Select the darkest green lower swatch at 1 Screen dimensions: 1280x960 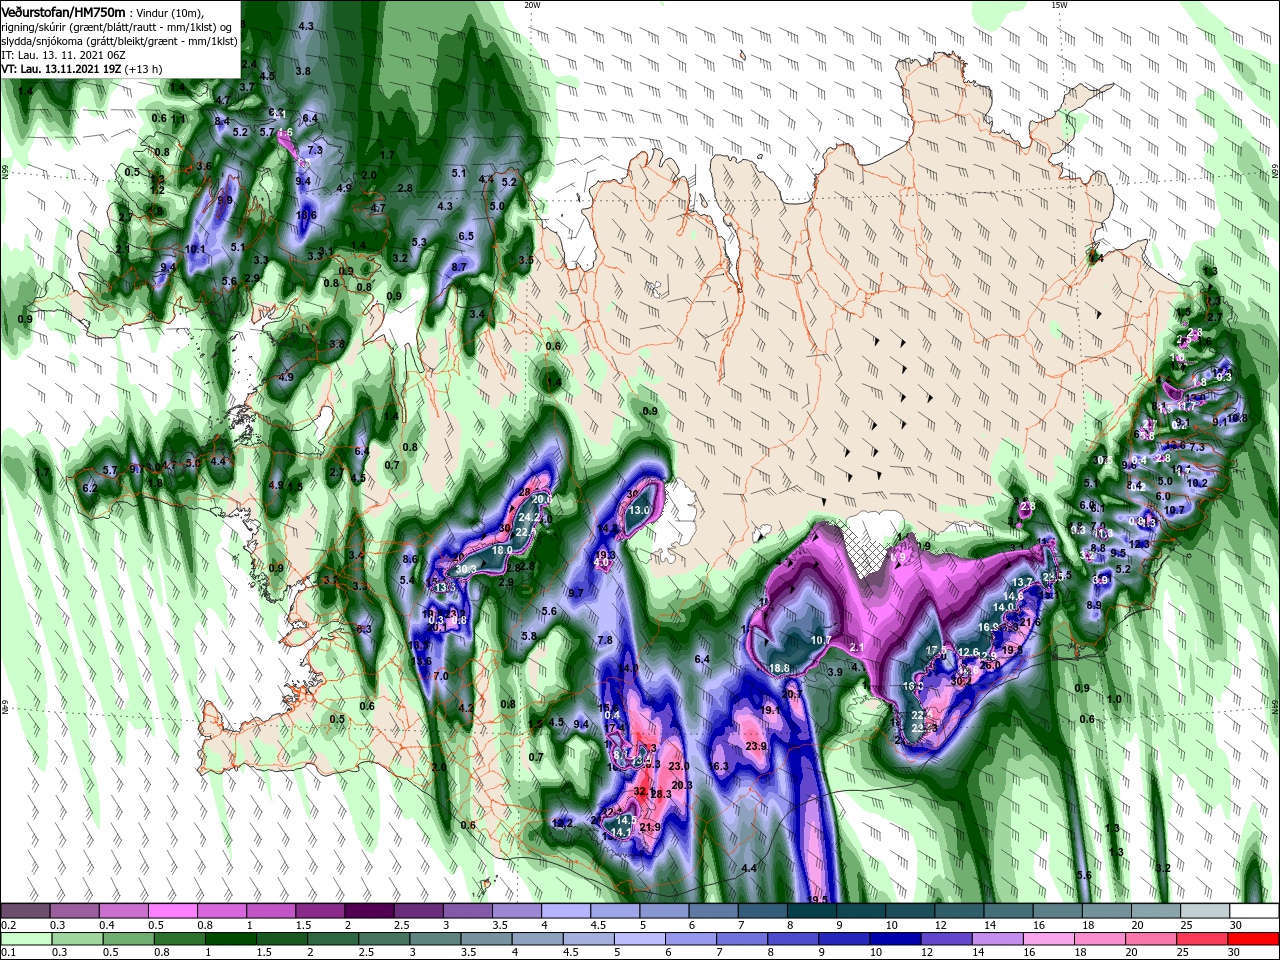point(232,938)
